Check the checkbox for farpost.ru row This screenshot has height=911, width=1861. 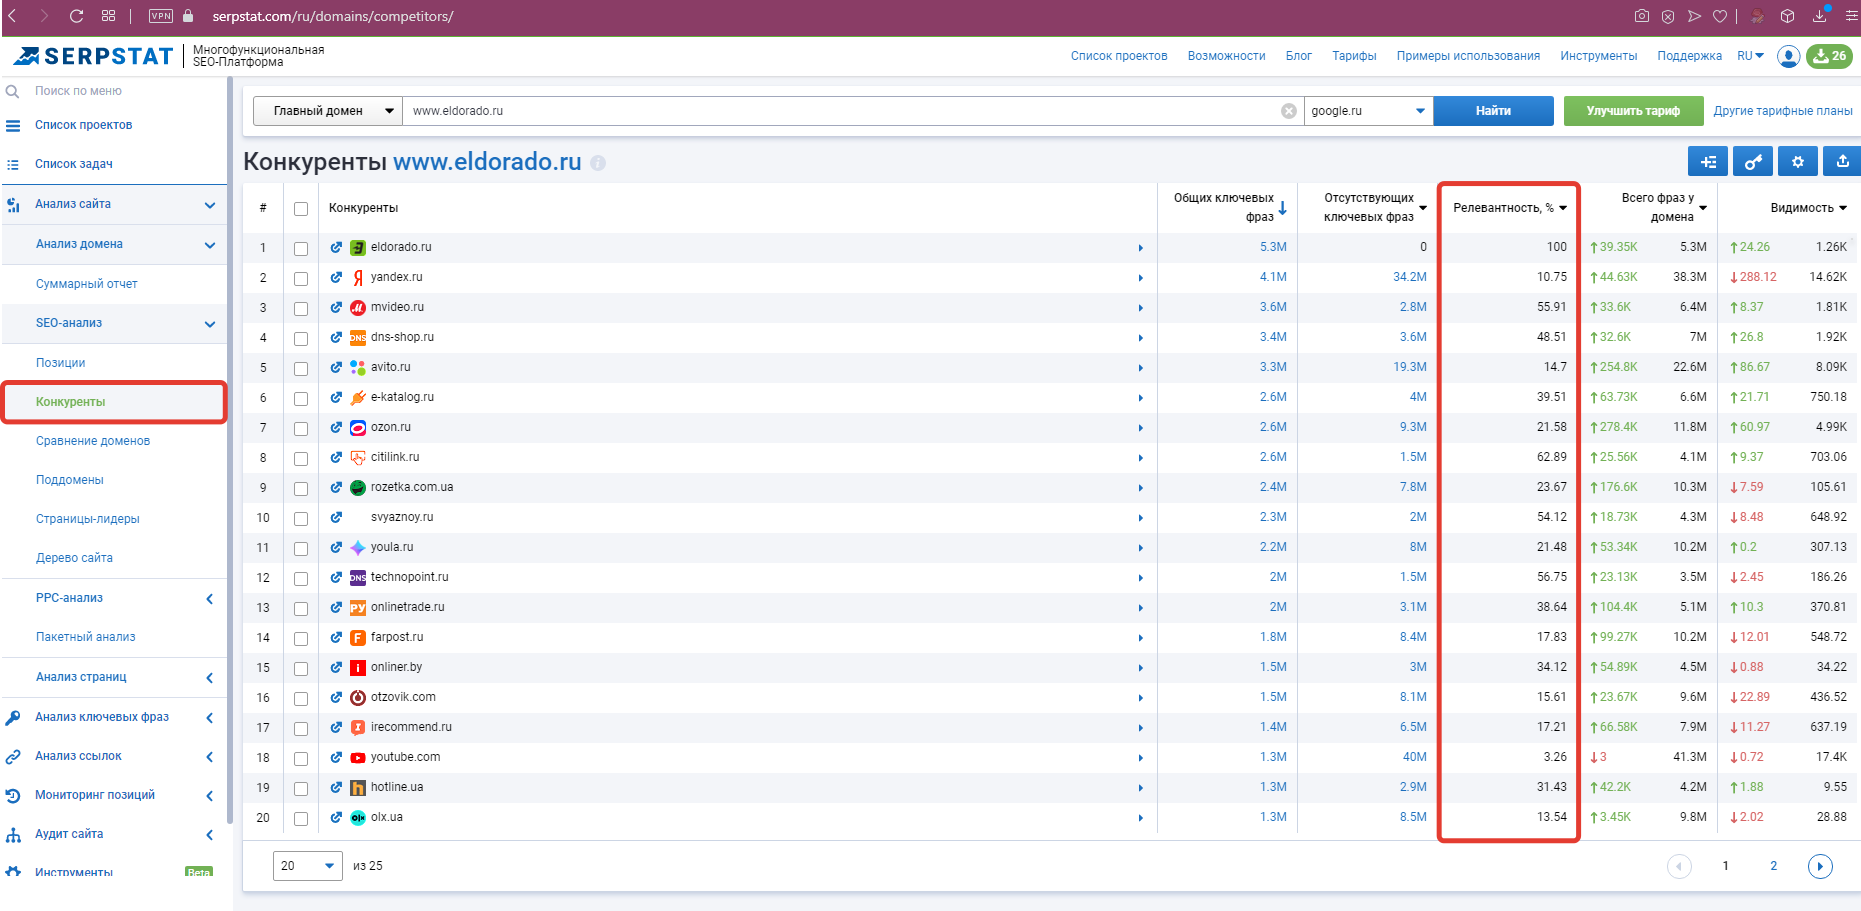click(301, 639)
